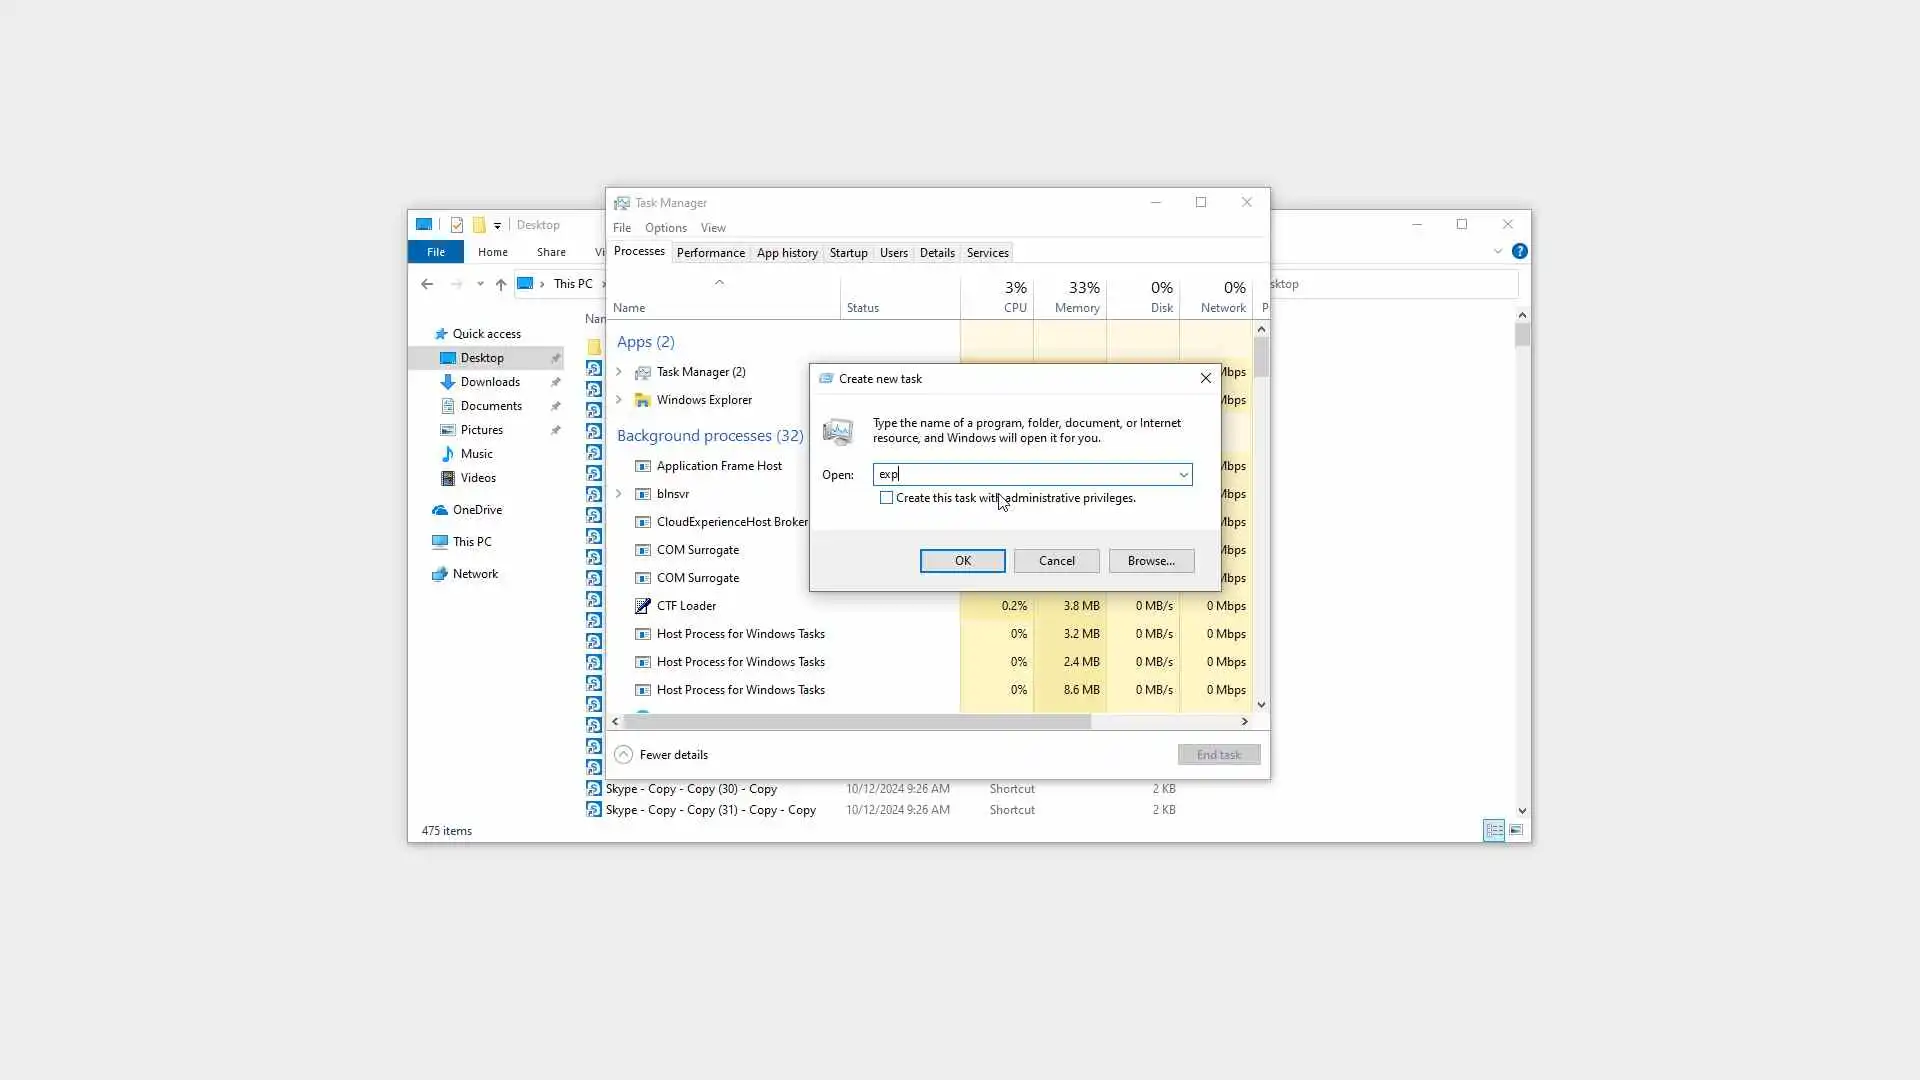This screenshot has height=1080, width=1920.
Task: Open the Options menu
Action: (x=665, y=228)
